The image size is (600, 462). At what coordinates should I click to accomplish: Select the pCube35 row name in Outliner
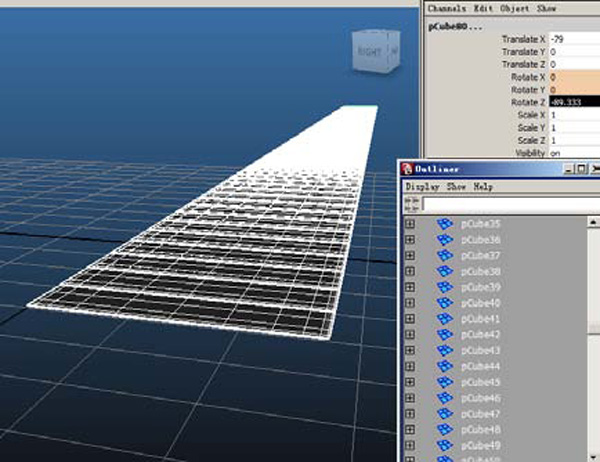click(x=481, y=224)
